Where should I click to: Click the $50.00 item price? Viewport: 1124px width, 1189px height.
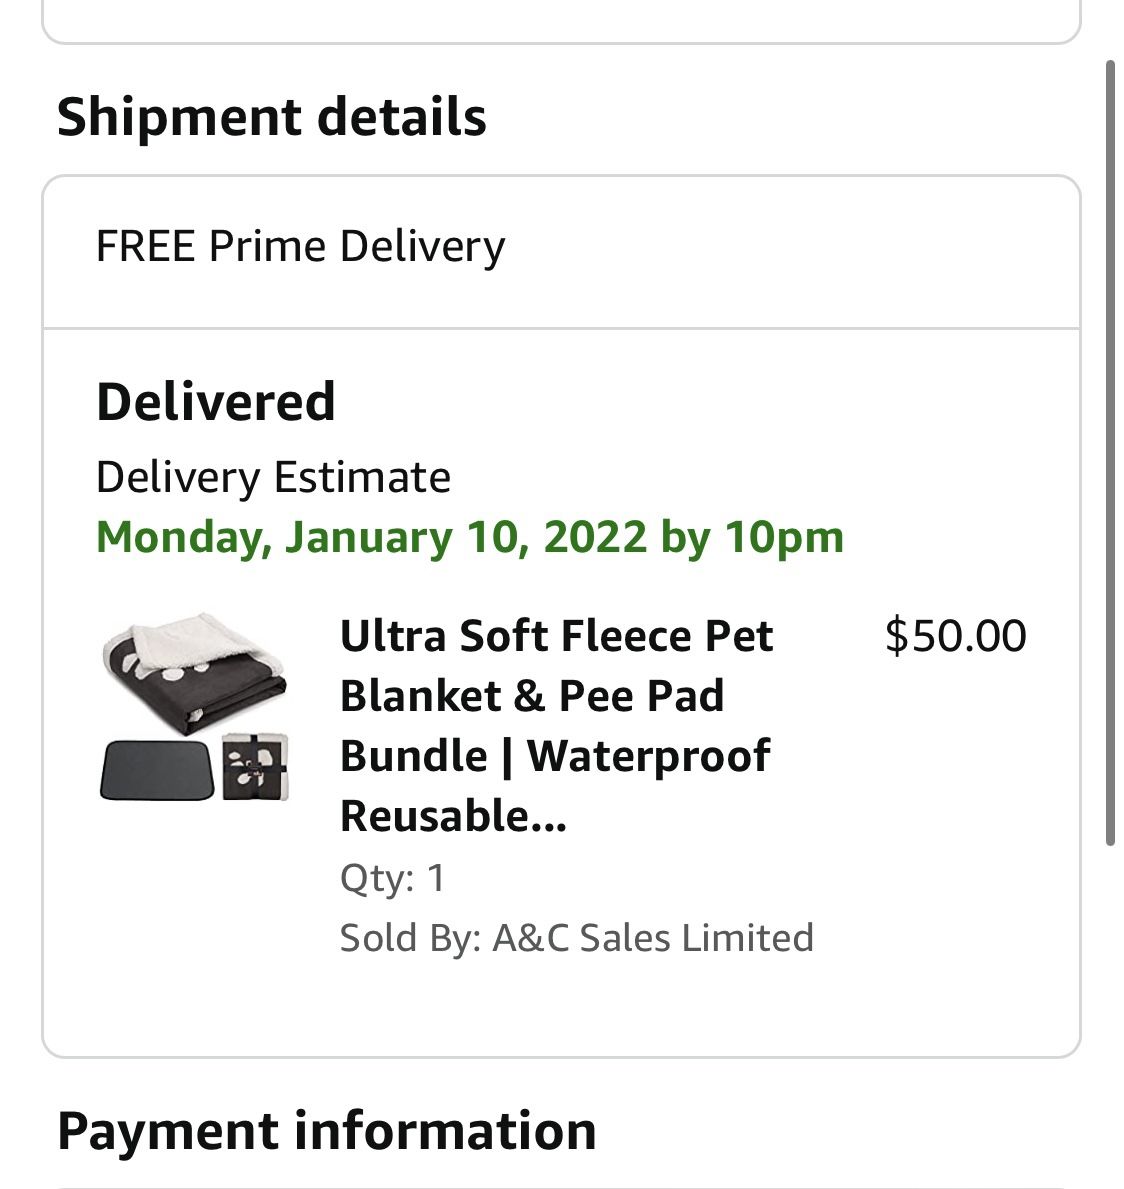[955, 637]
